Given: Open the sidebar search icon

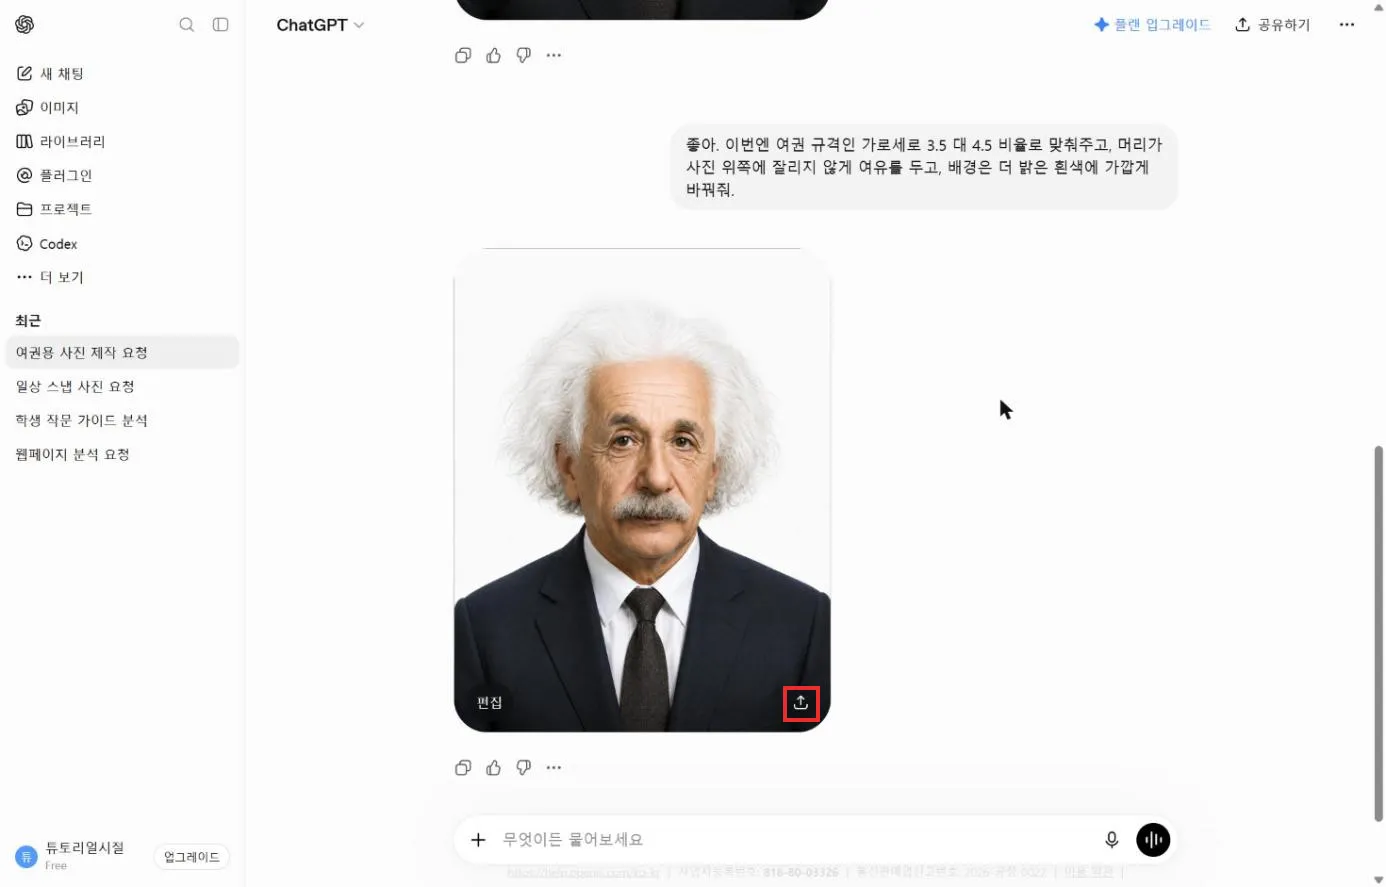Looking at the screenshot, I should pyautogui.click(x=186, y=25).
